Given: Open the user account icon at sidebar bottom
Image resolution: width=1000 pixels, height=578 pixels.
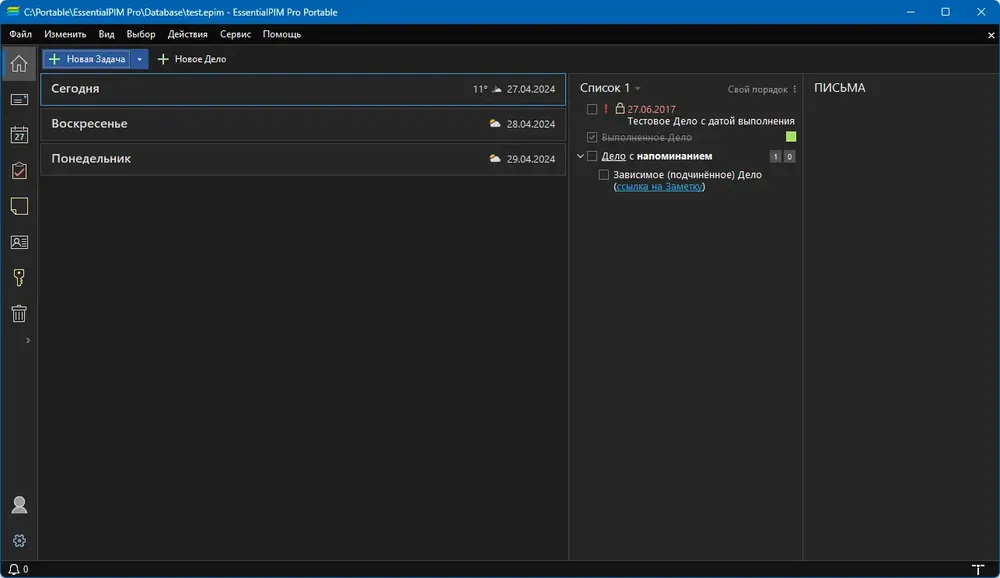Looking at the screenshot, I should click(19, 505).
